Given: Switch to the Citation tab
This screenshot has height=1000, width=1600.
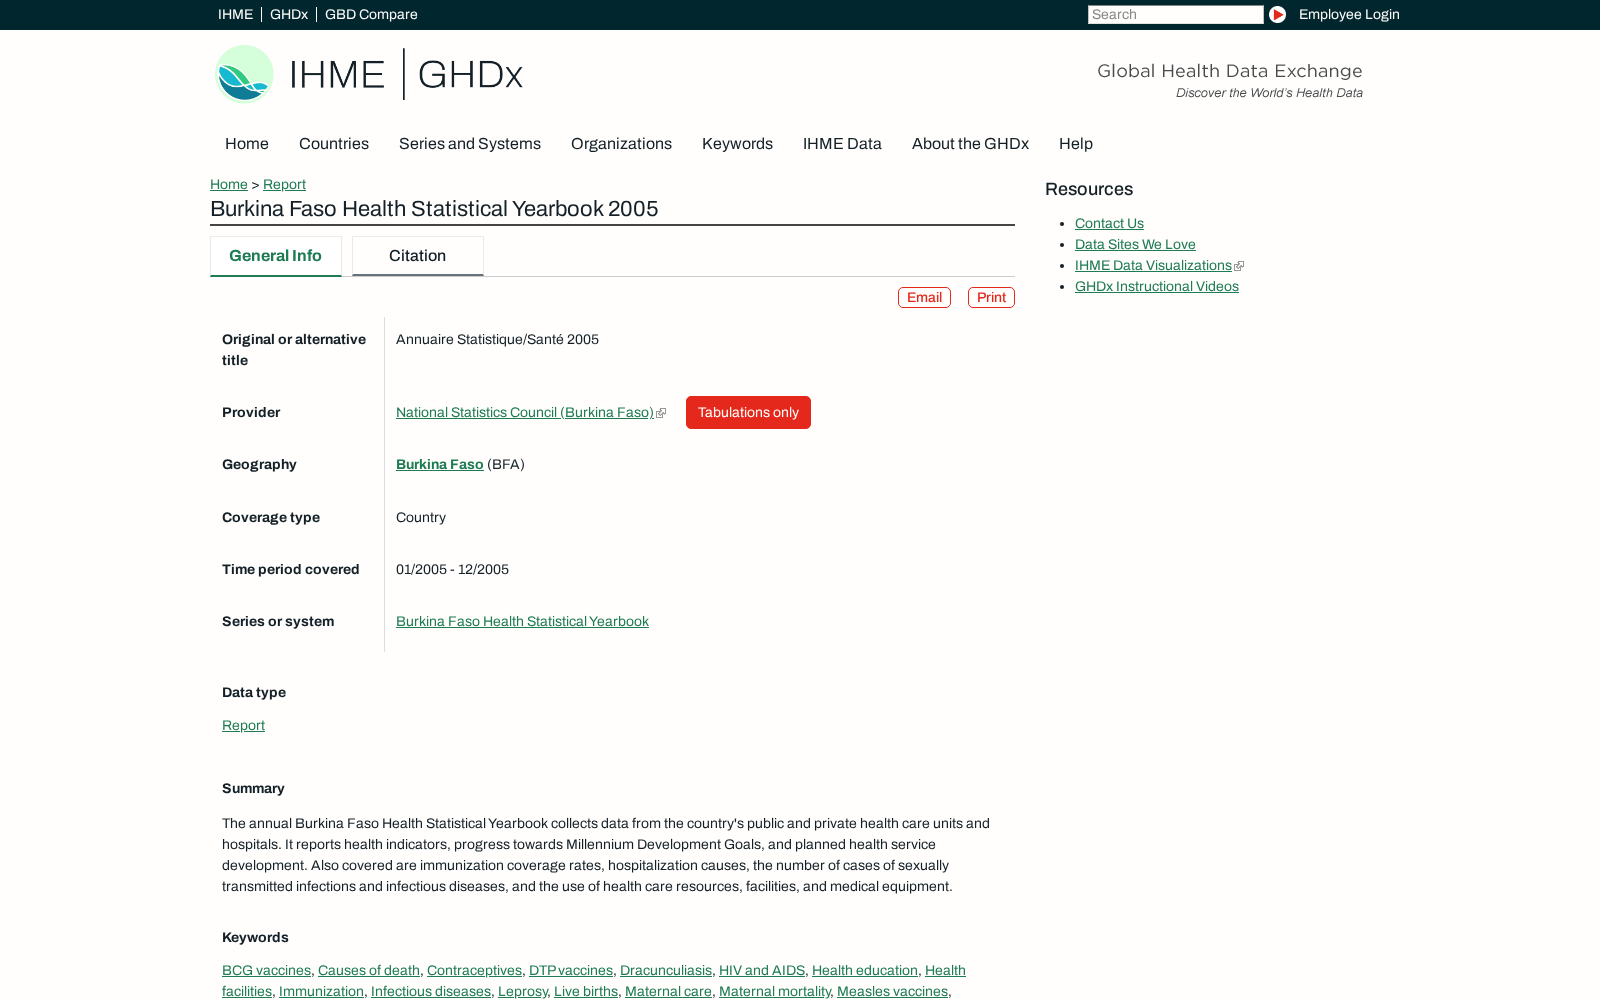Looking at the screenshot, I should point(418,256).
